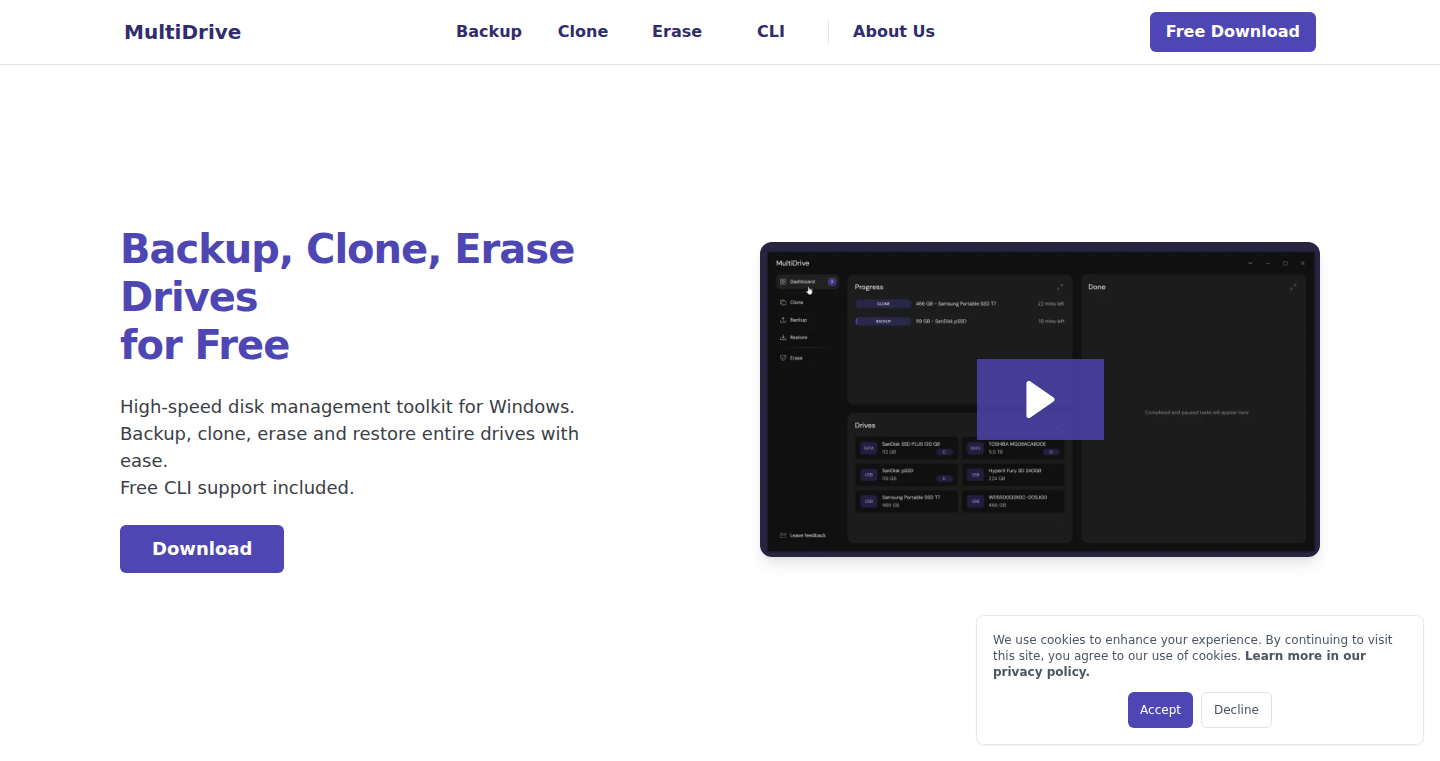Image resolution: width=1440 pixels, height=761 pixels.
Task: Visit the About Us page
Action: click(894, 31)
